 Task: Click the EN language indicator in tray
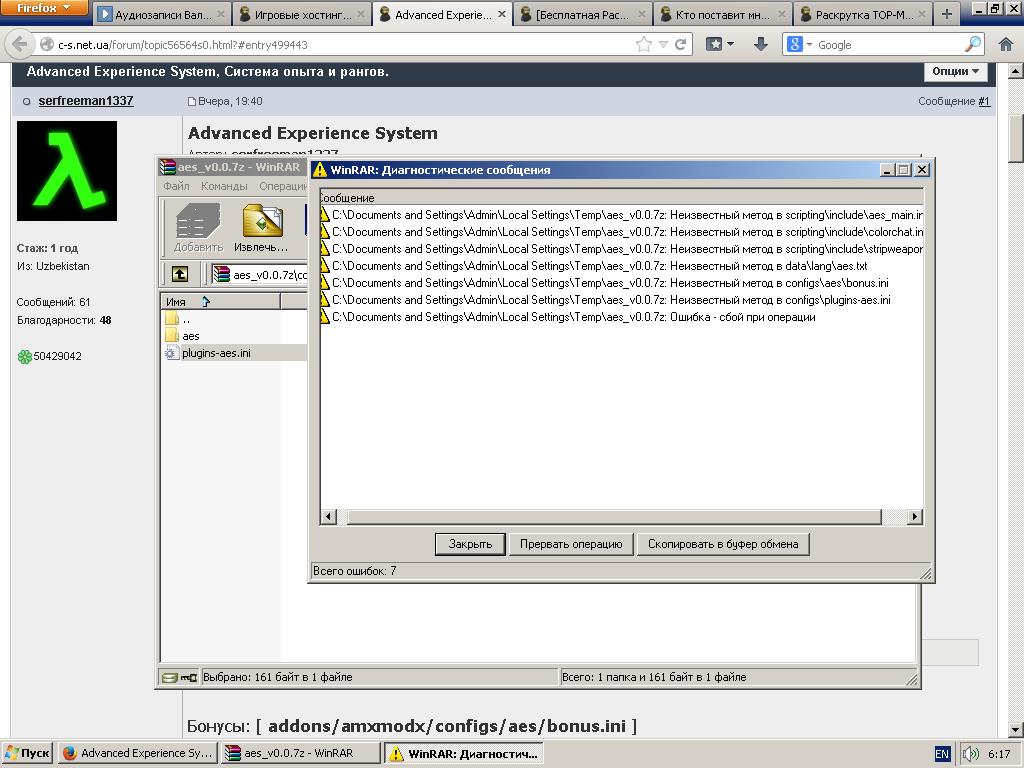coord(942,754)
